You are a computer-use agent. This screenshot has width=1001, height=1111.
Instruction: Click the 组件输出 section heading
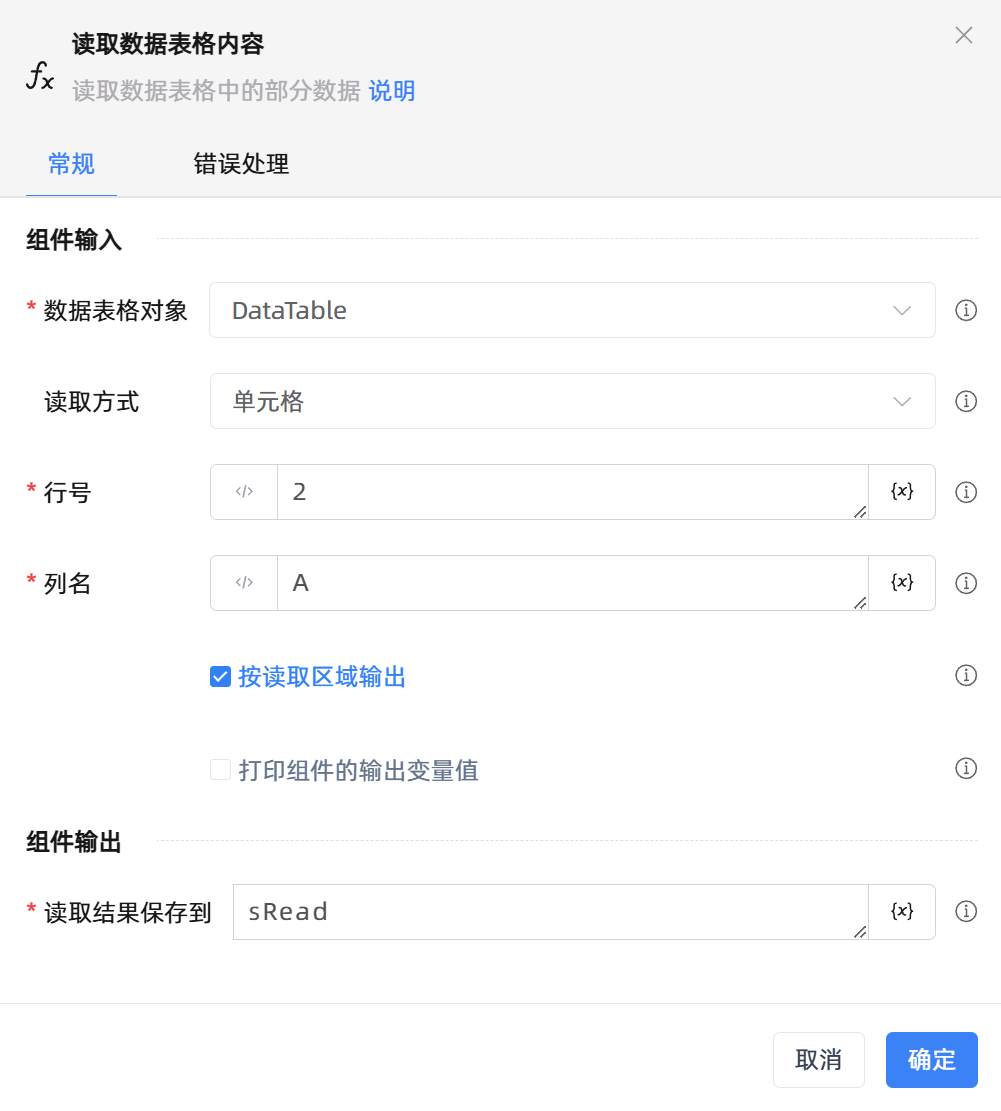point(74,842)
